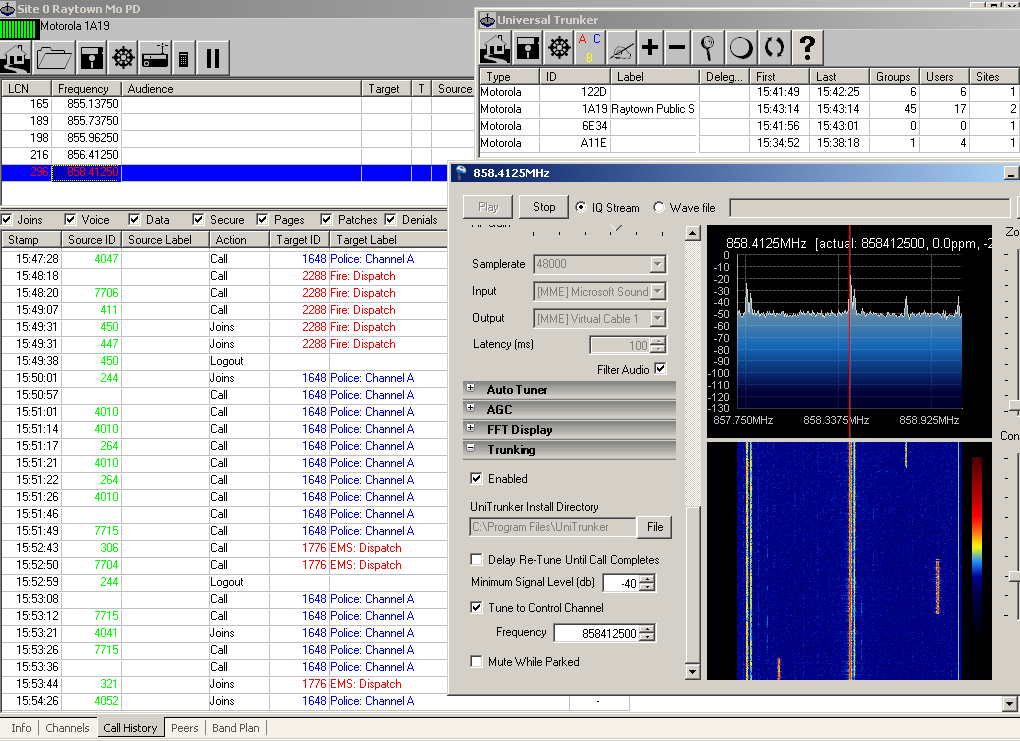Viewport: 1020px width, 741px height.
Task: Click the Universal Trunker title bar ship icon
Action: (x=487, y=20)
